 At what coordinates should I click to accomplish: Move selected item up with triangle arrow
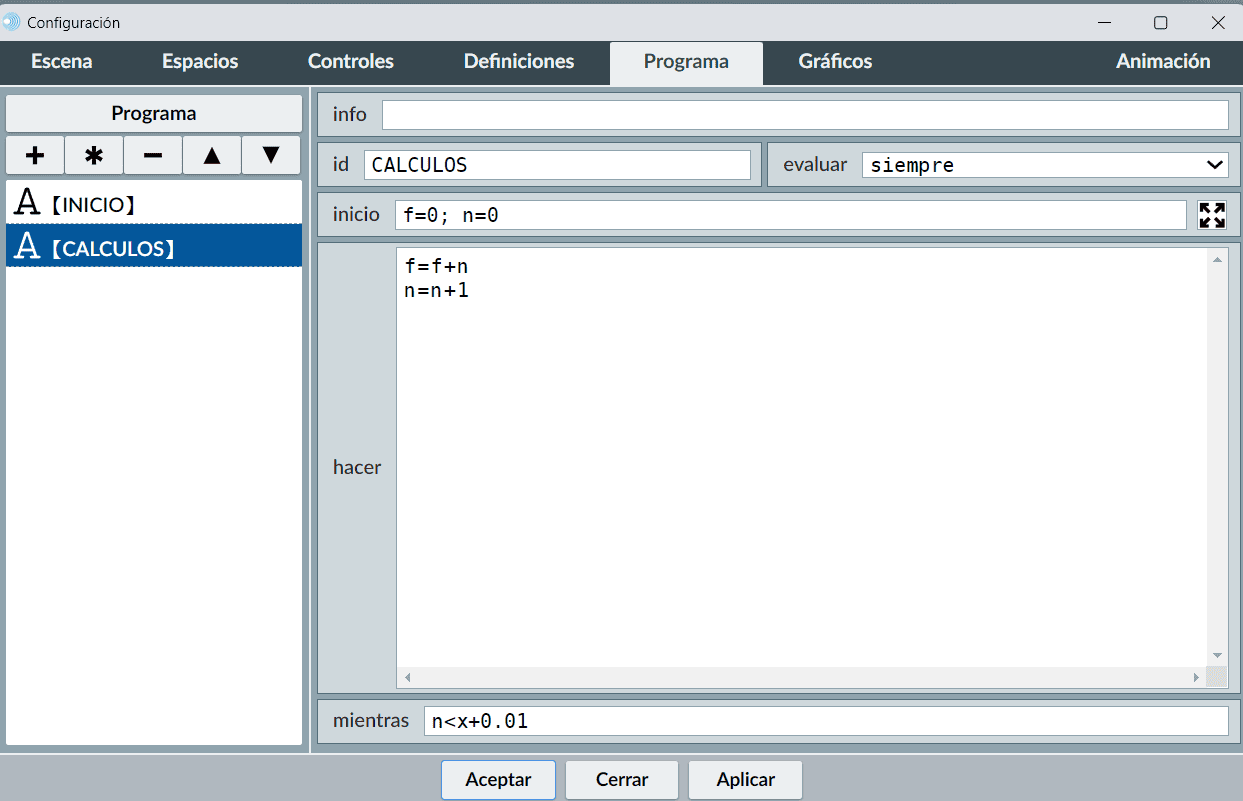point(212,156)
